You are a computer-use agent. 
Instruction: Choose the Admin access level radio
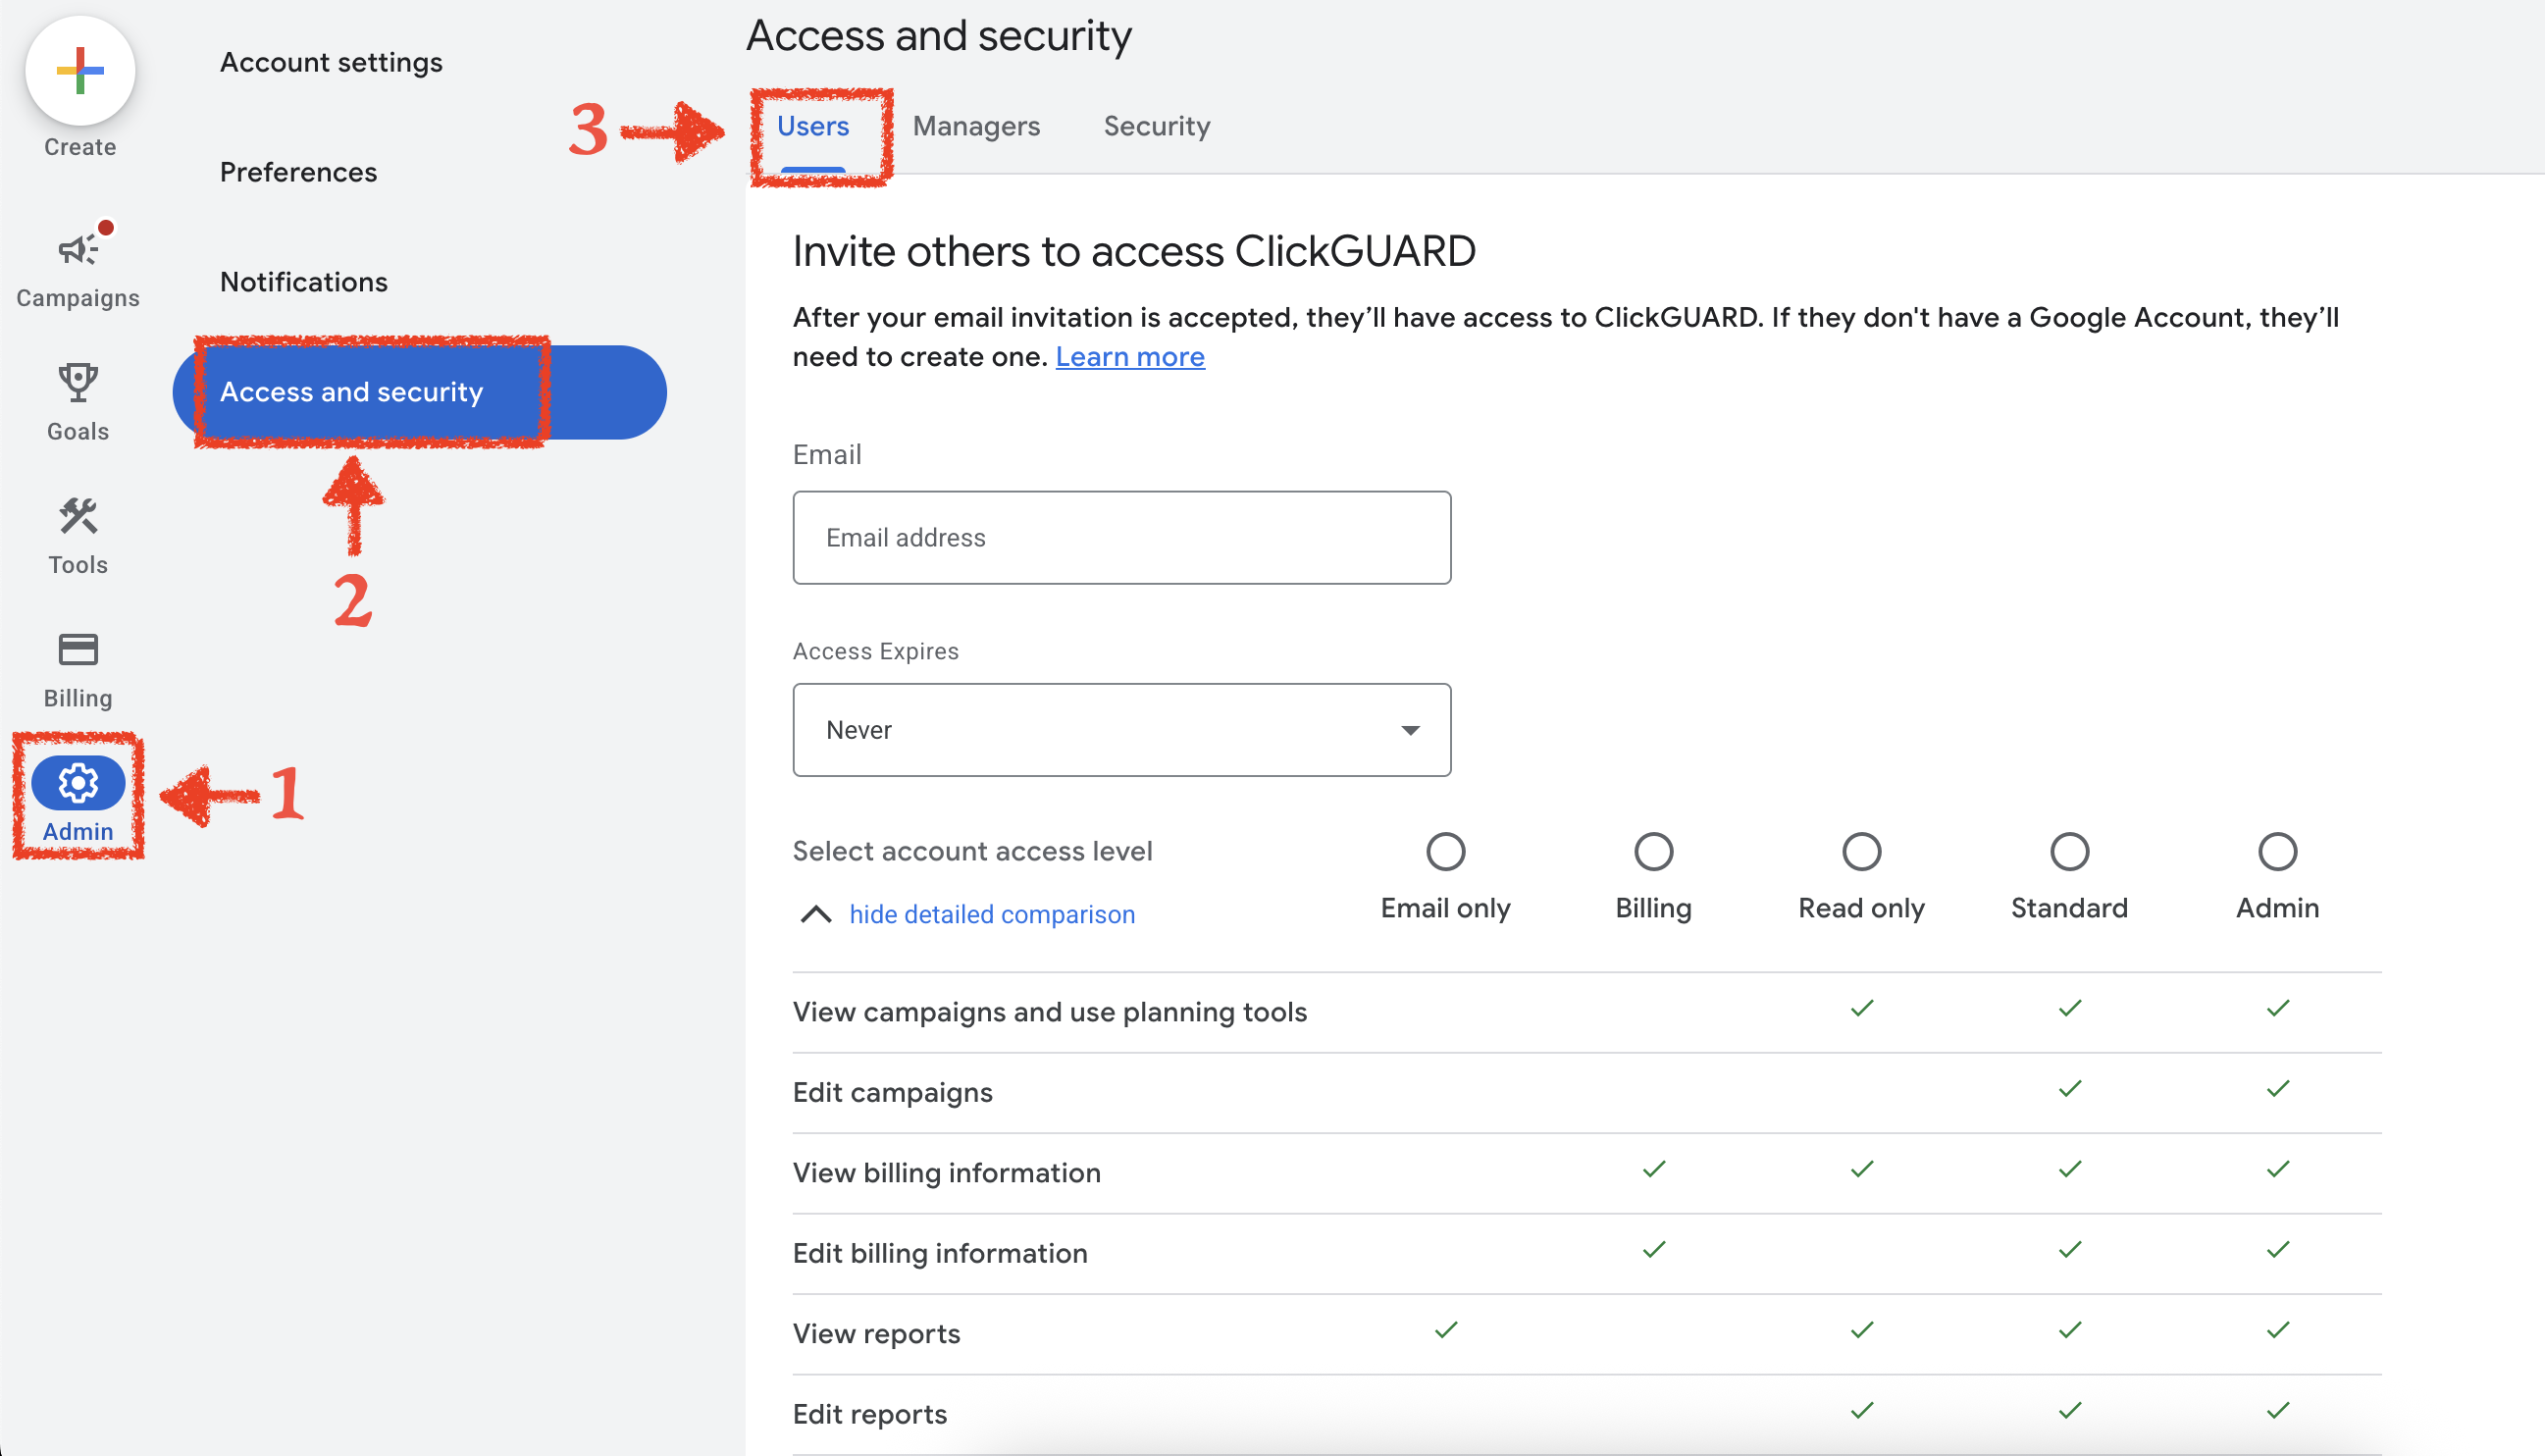[2277, 852]
